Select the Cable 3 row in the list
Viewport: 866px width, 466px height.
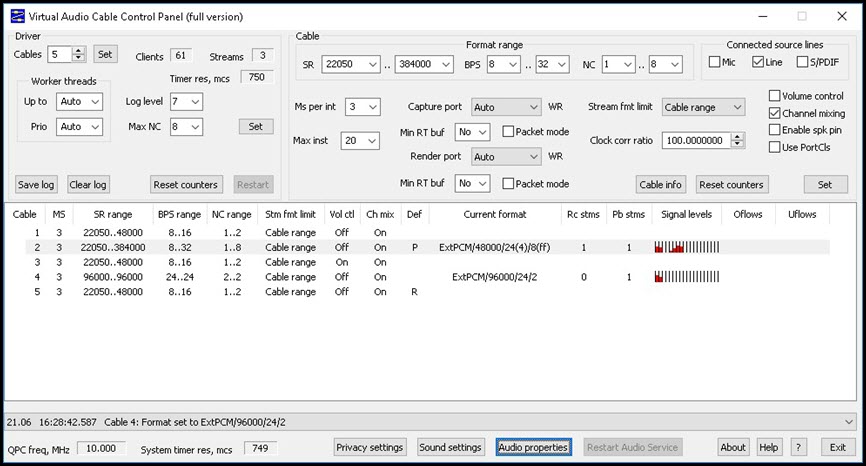(427, 262)
